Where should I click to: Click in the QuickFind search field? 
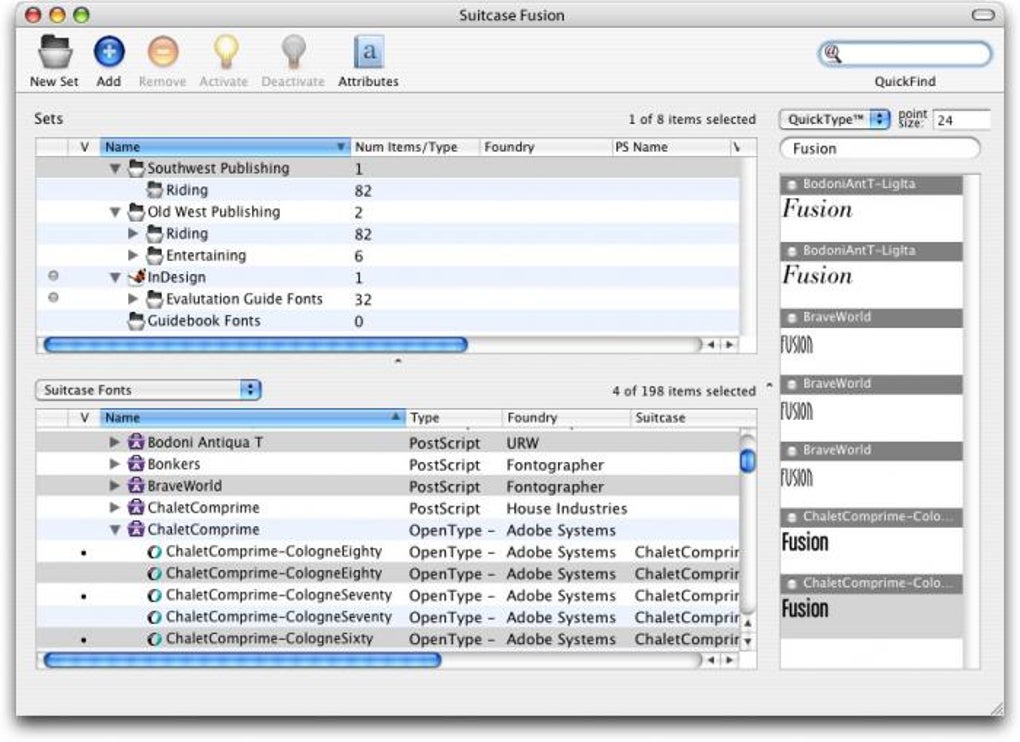(x=906, y=54)
